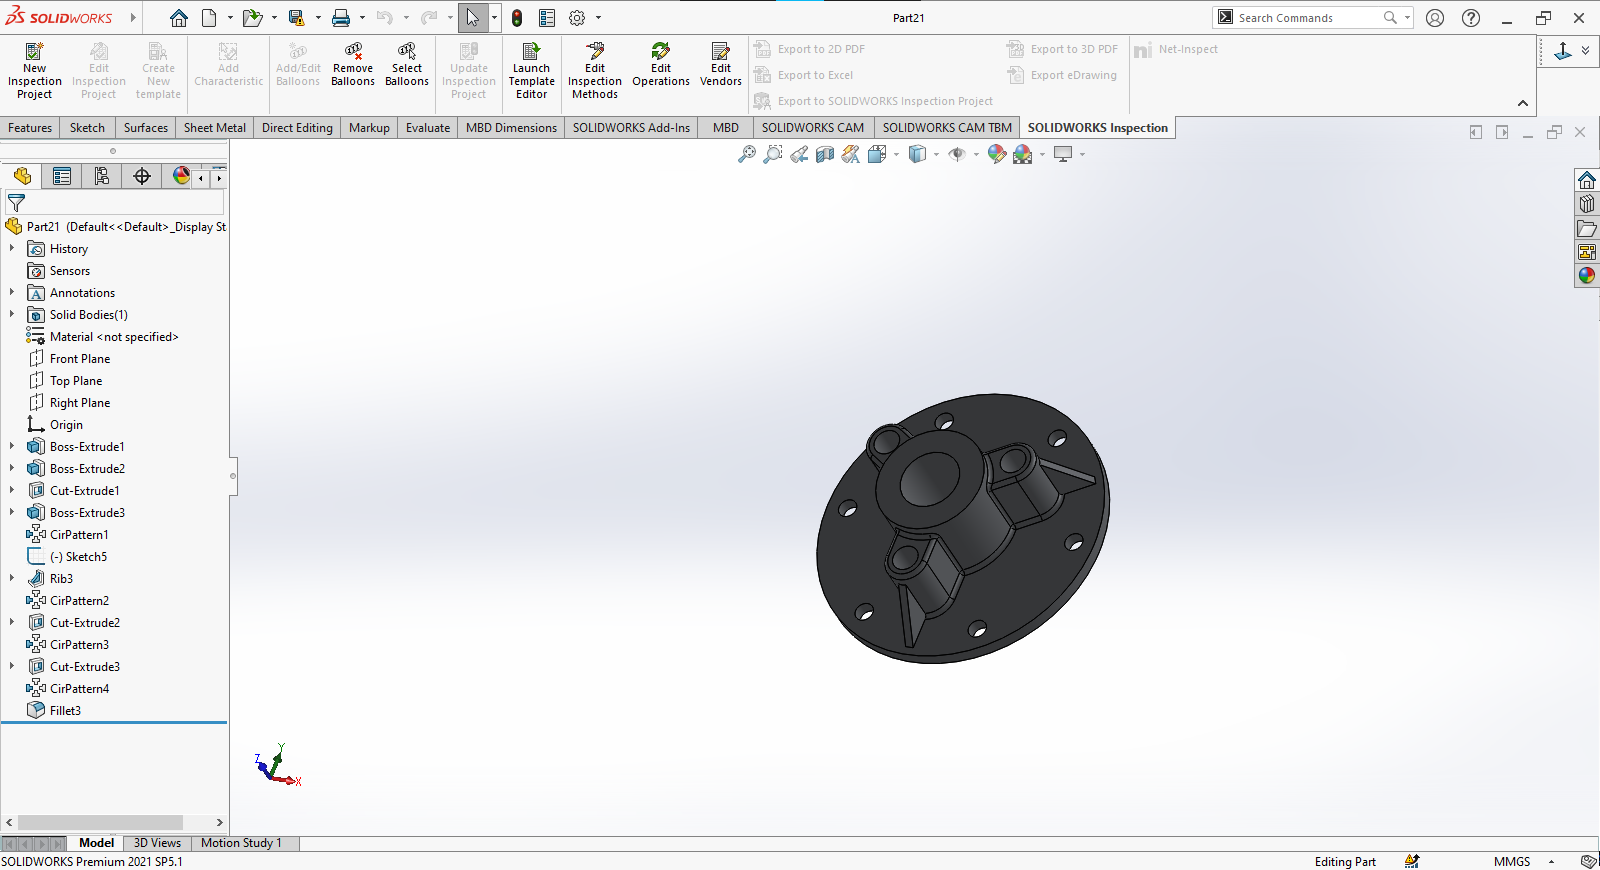This screenshot has width=1600, height=870.
Task: Launch Template Editor
Action: (532, 70)
